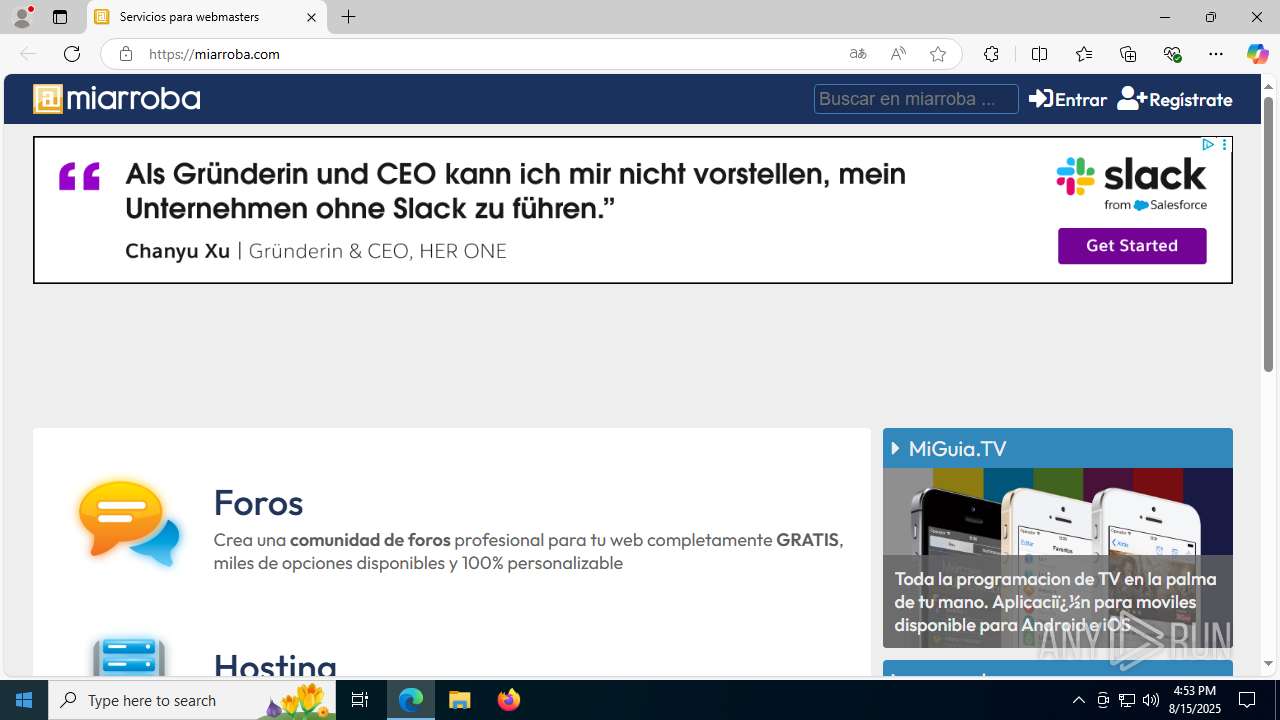Click the Regístrate sign-up link
This screenshot has height=720, width=1280.
point(1175,99)
